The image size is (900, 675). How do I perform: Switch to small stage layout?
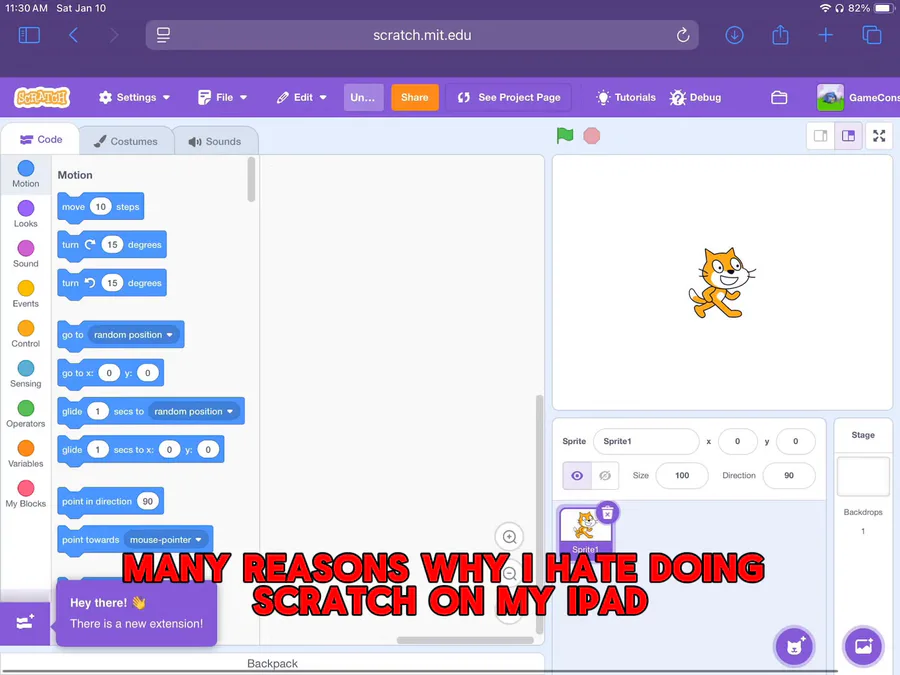821,136
